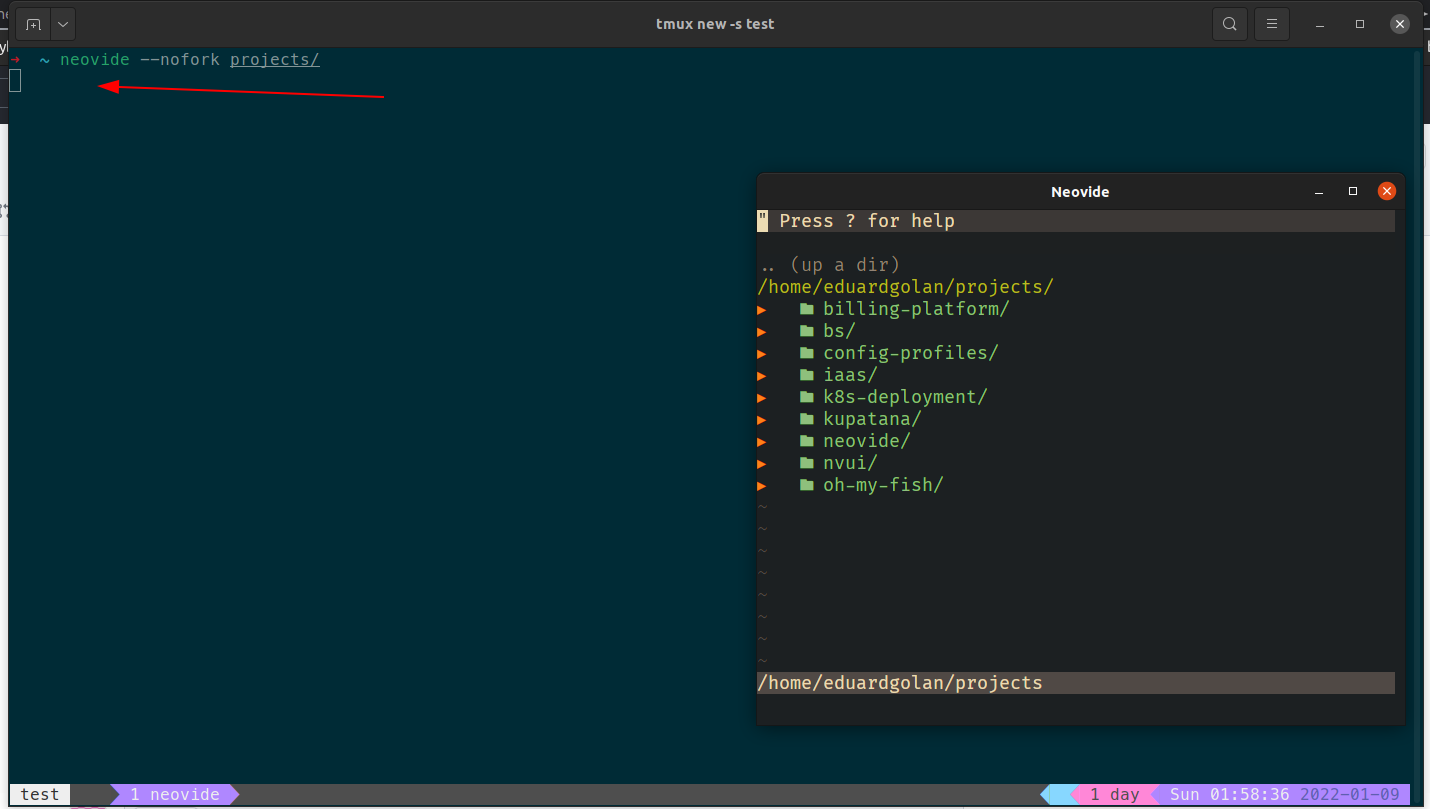This screenshot has height=809, width=1430.
Task: Click the folder icon beside kupatana
Action: pyautogui.click(x=806, y=418)
